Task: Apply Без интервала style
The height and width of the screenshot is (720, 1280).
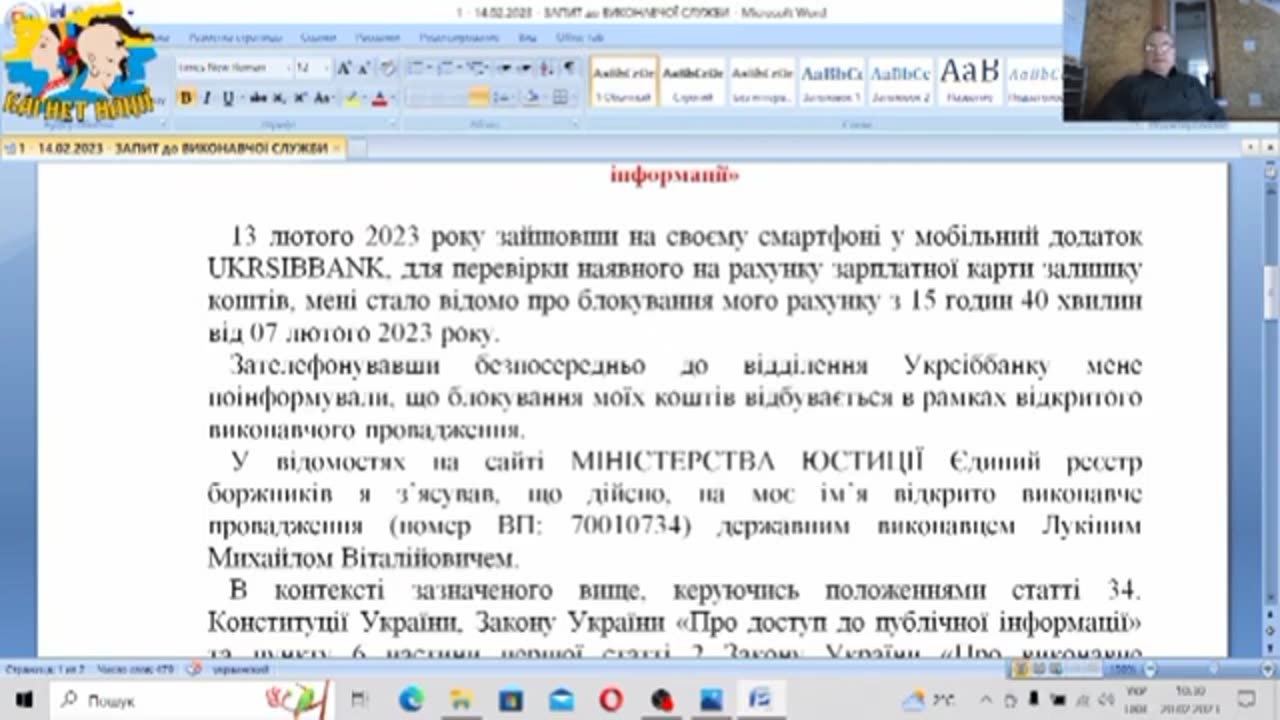Action: pos(762,80)
